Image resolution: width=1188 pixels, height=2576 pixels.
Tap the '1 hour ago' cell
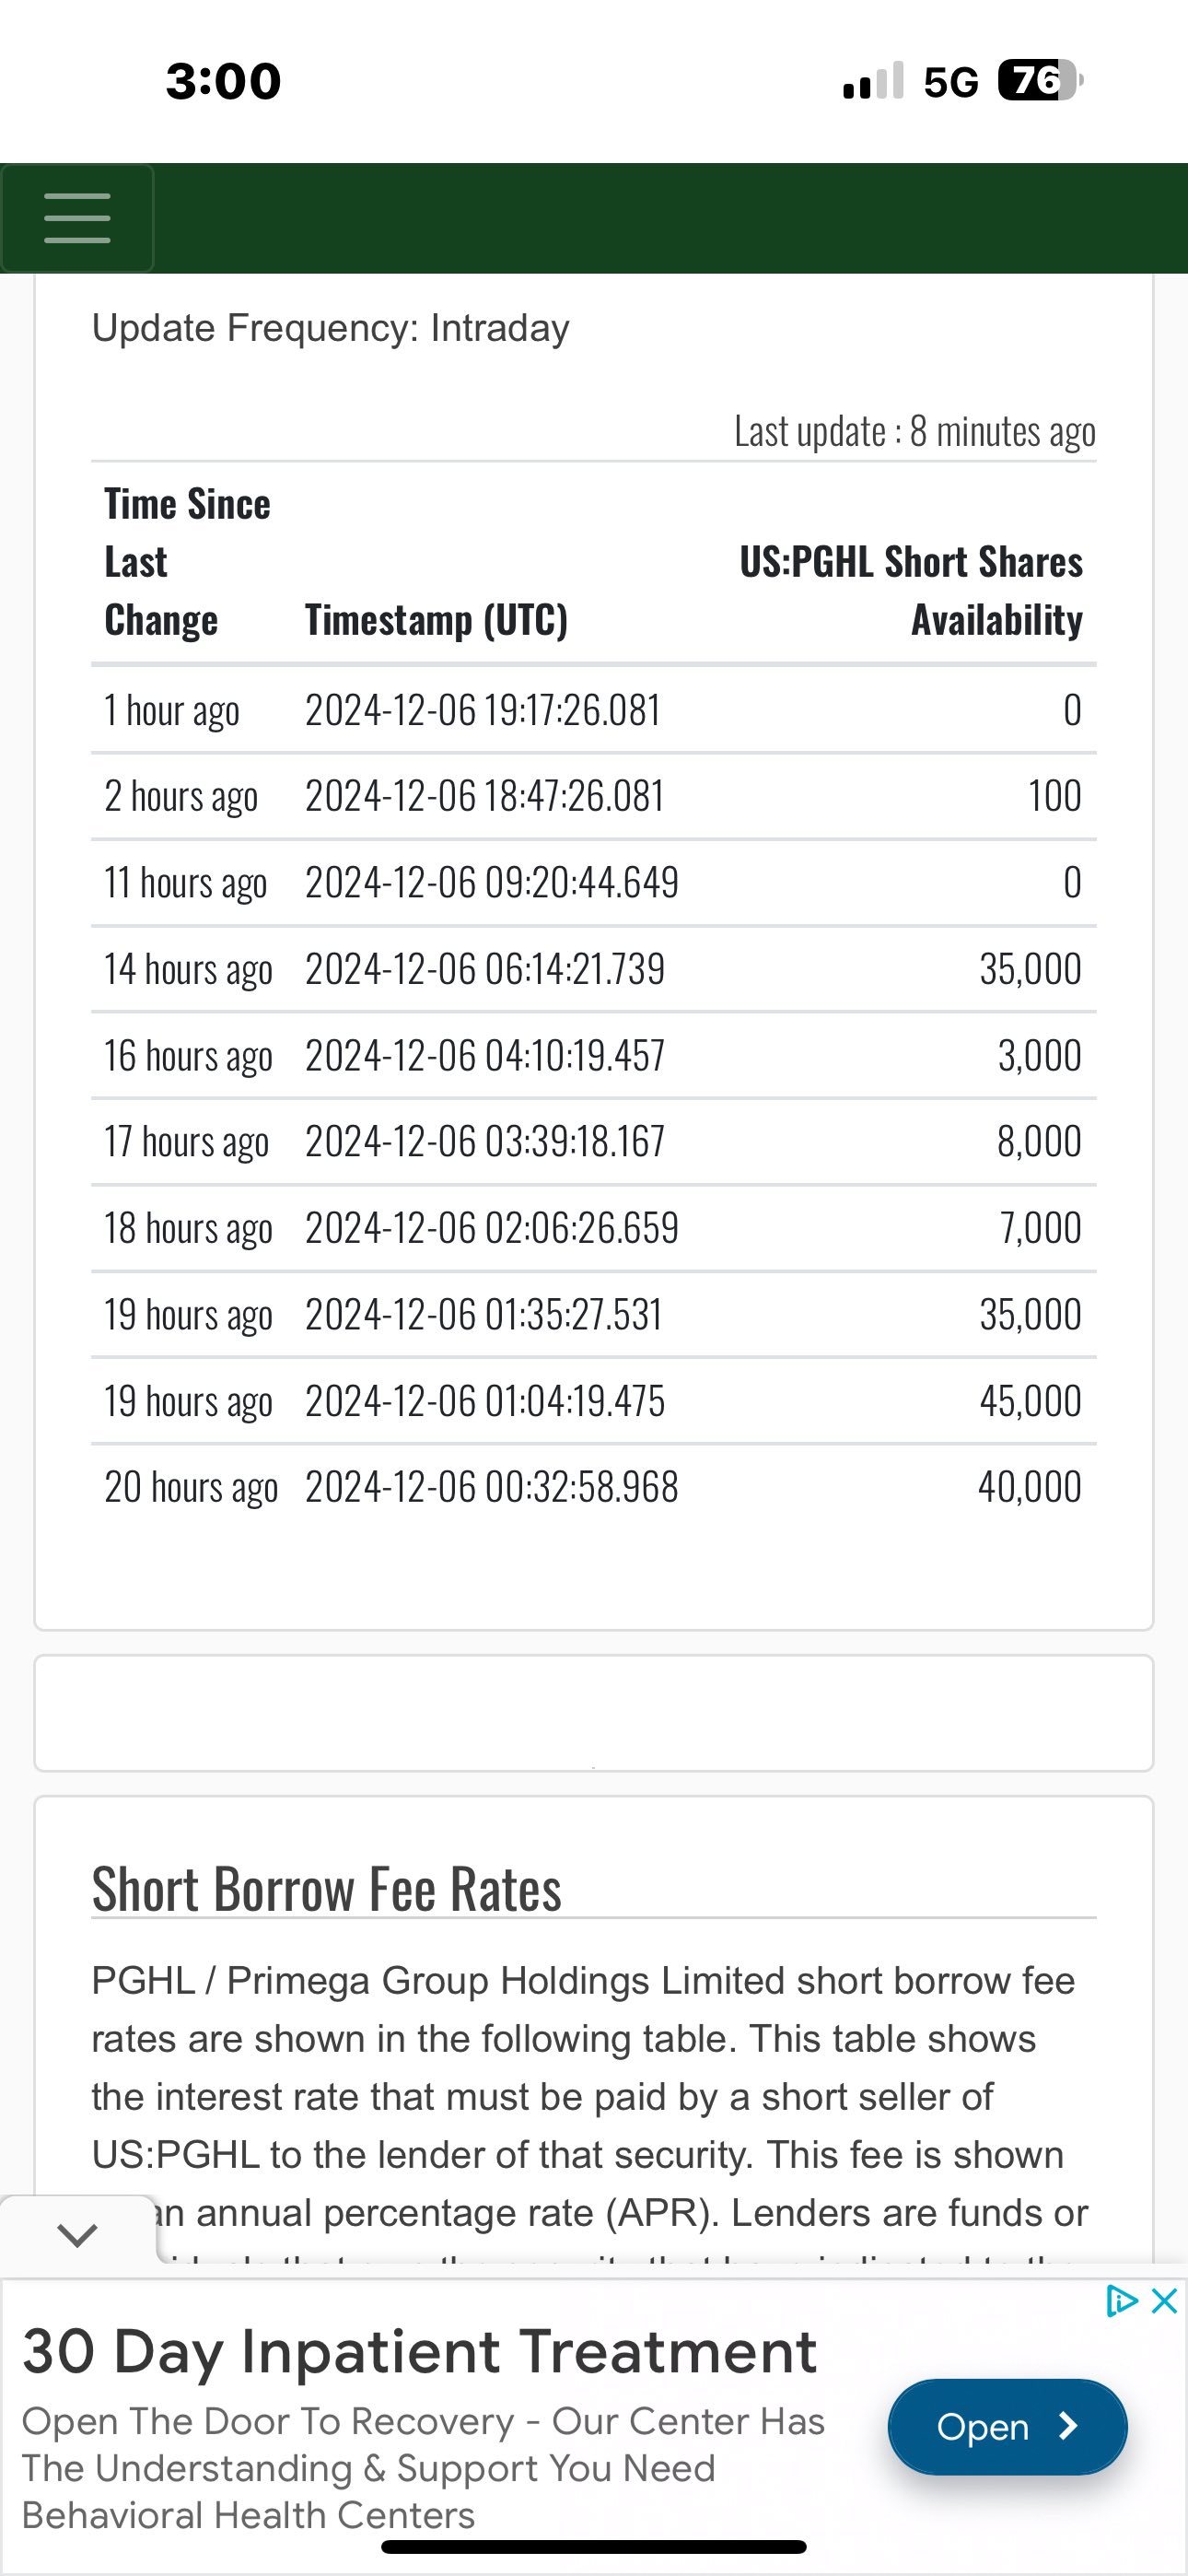[172, 711]
